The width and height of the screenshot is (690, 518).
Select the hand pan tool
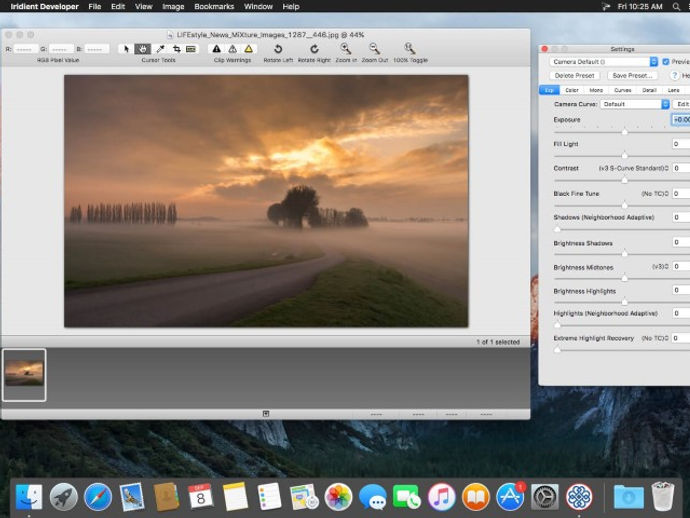click(x=143, y=48)
